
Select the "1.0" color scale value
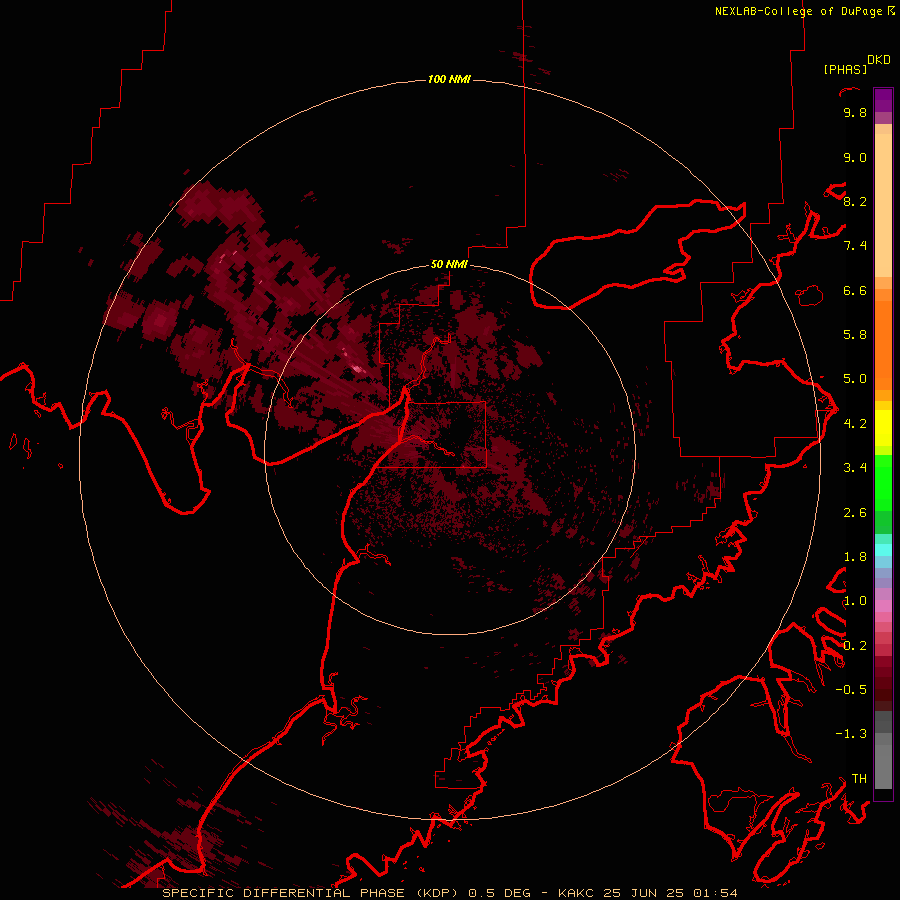coord(855,601)
